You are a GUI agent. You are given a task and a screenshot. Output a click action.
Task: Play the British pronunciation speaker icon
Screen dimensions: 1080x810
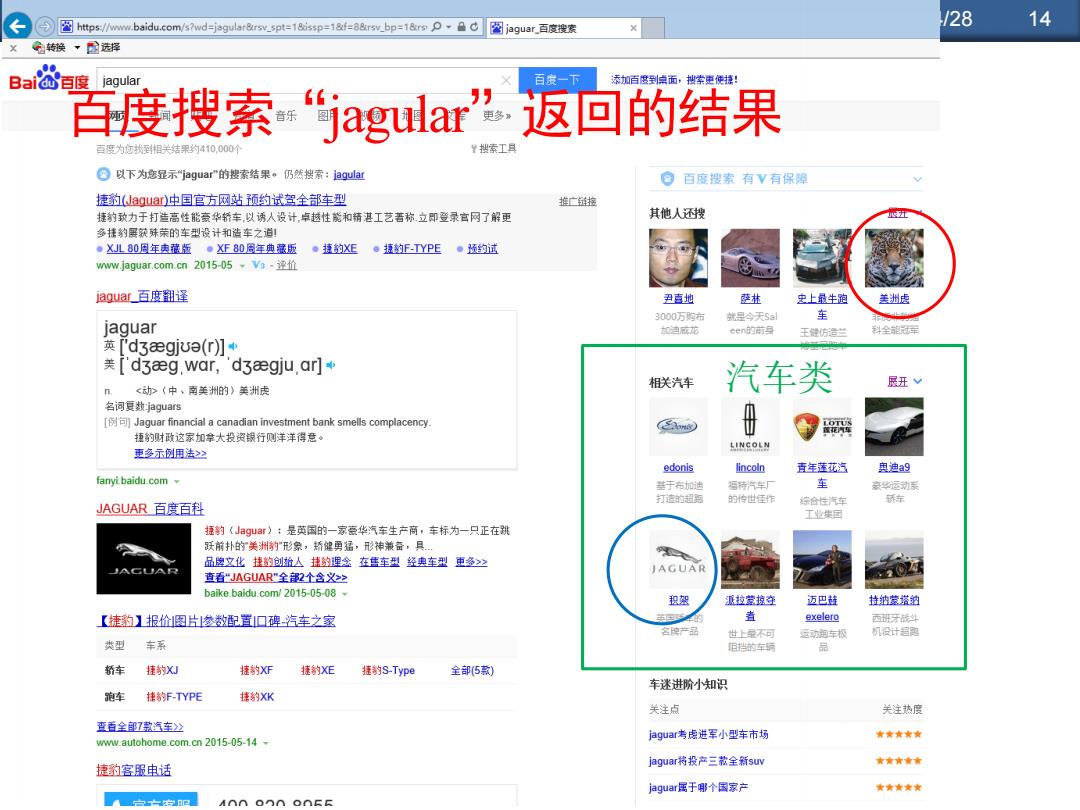click(233, 346)
